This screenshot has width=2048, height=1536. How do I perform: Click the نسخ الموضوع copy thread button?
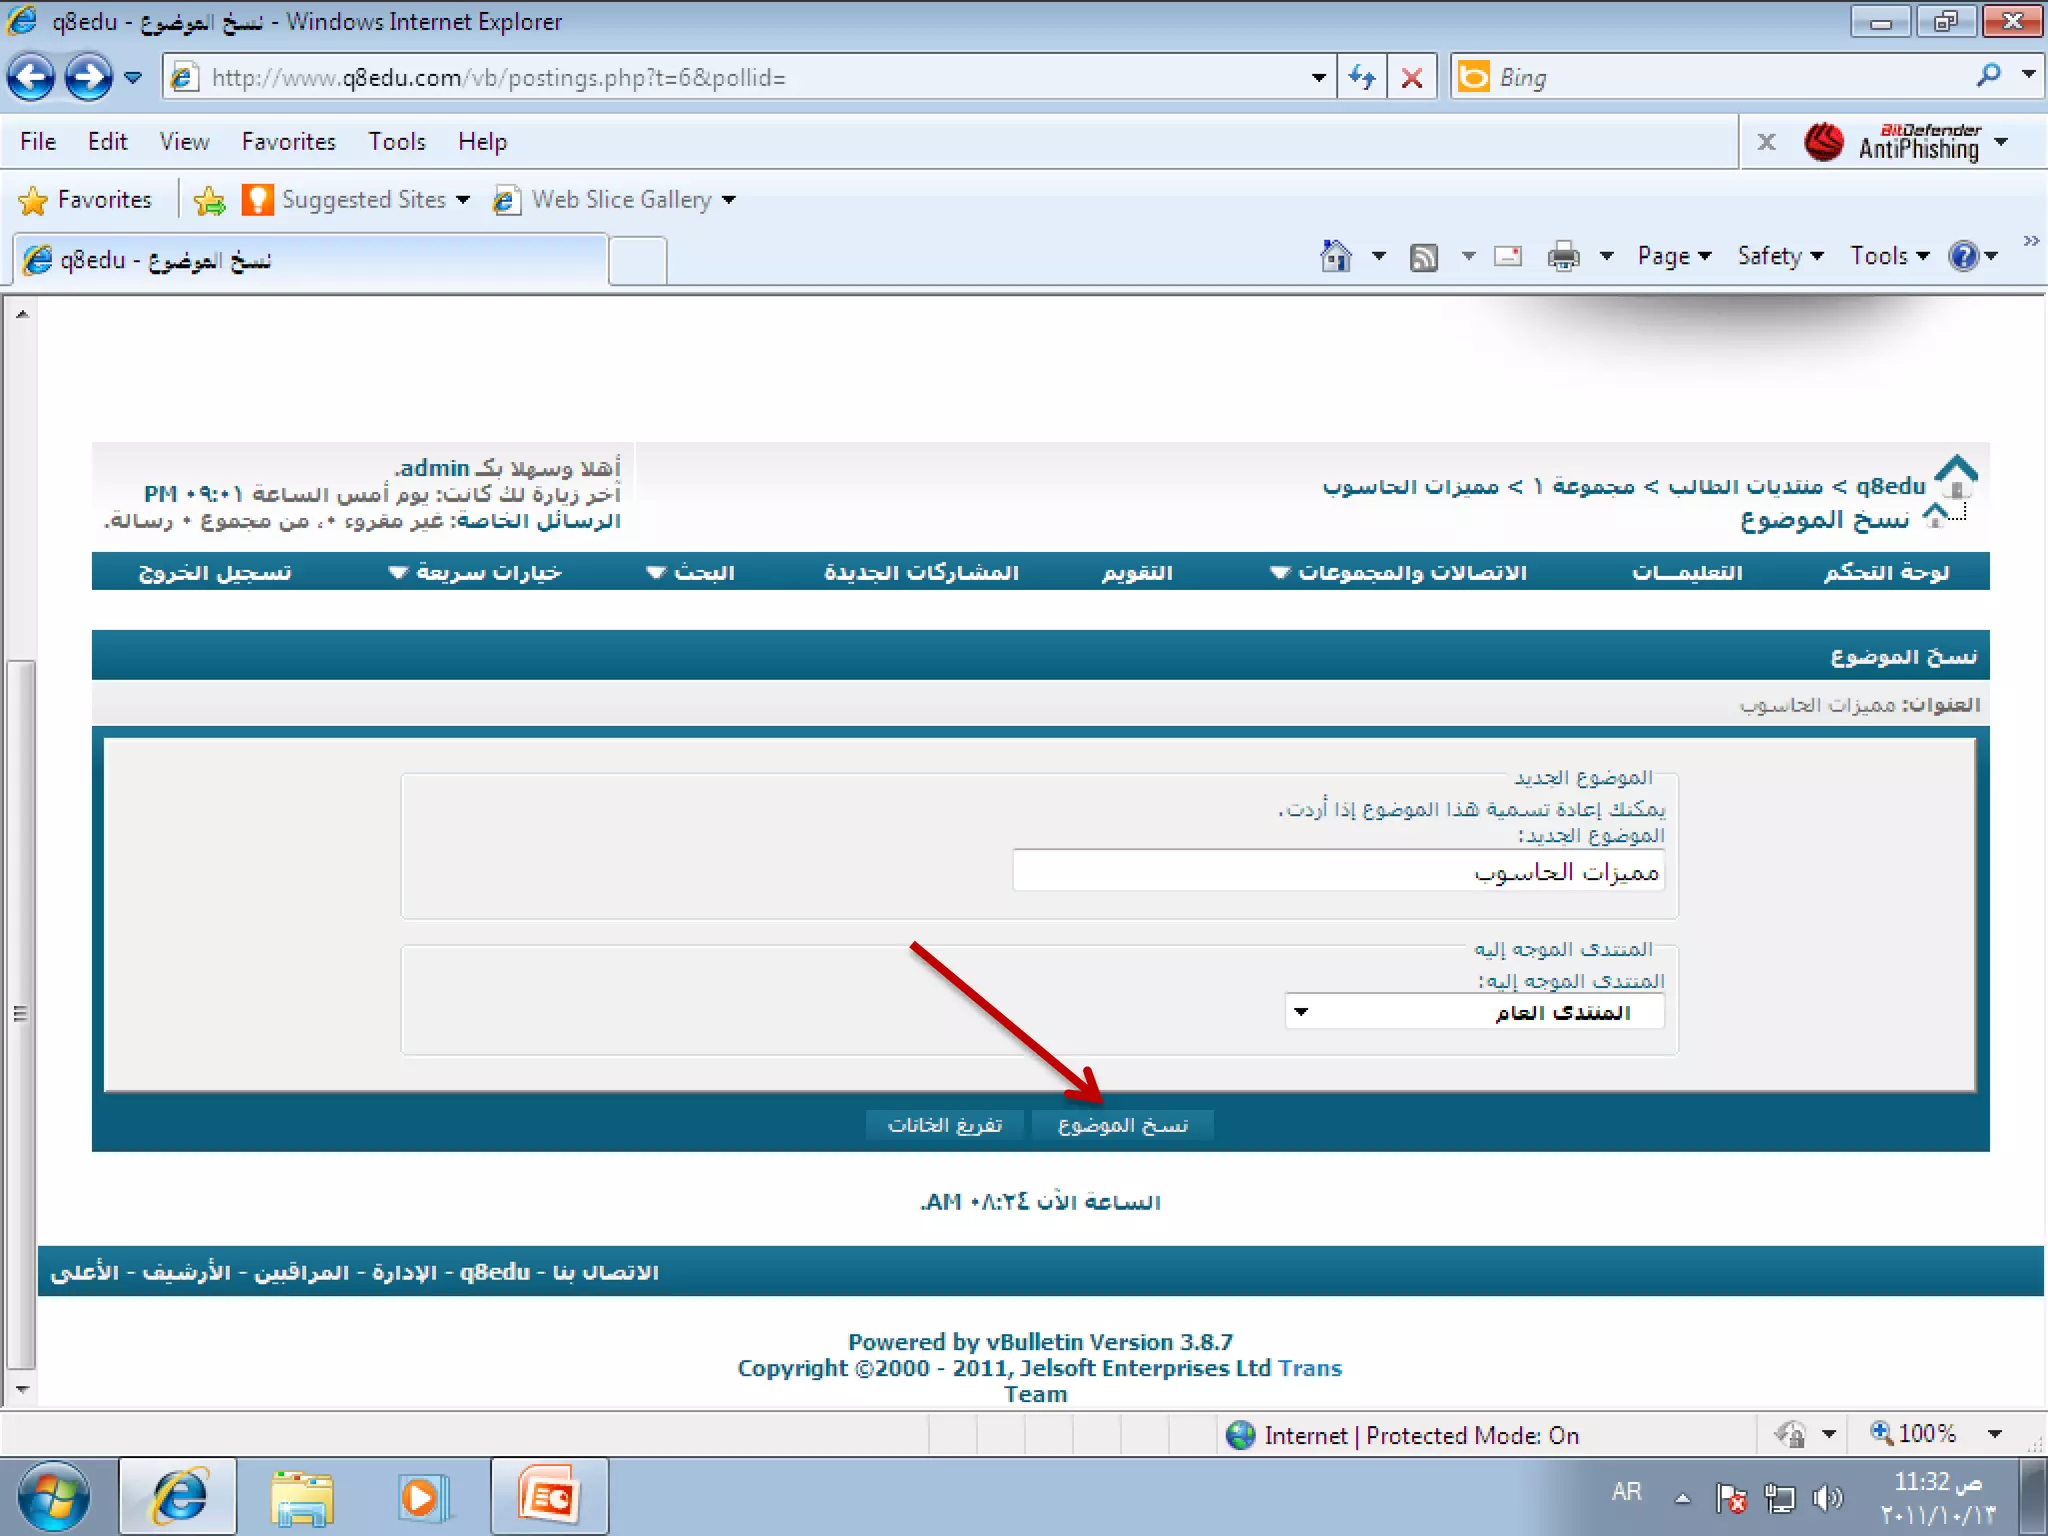(x=1122, y=1126)
